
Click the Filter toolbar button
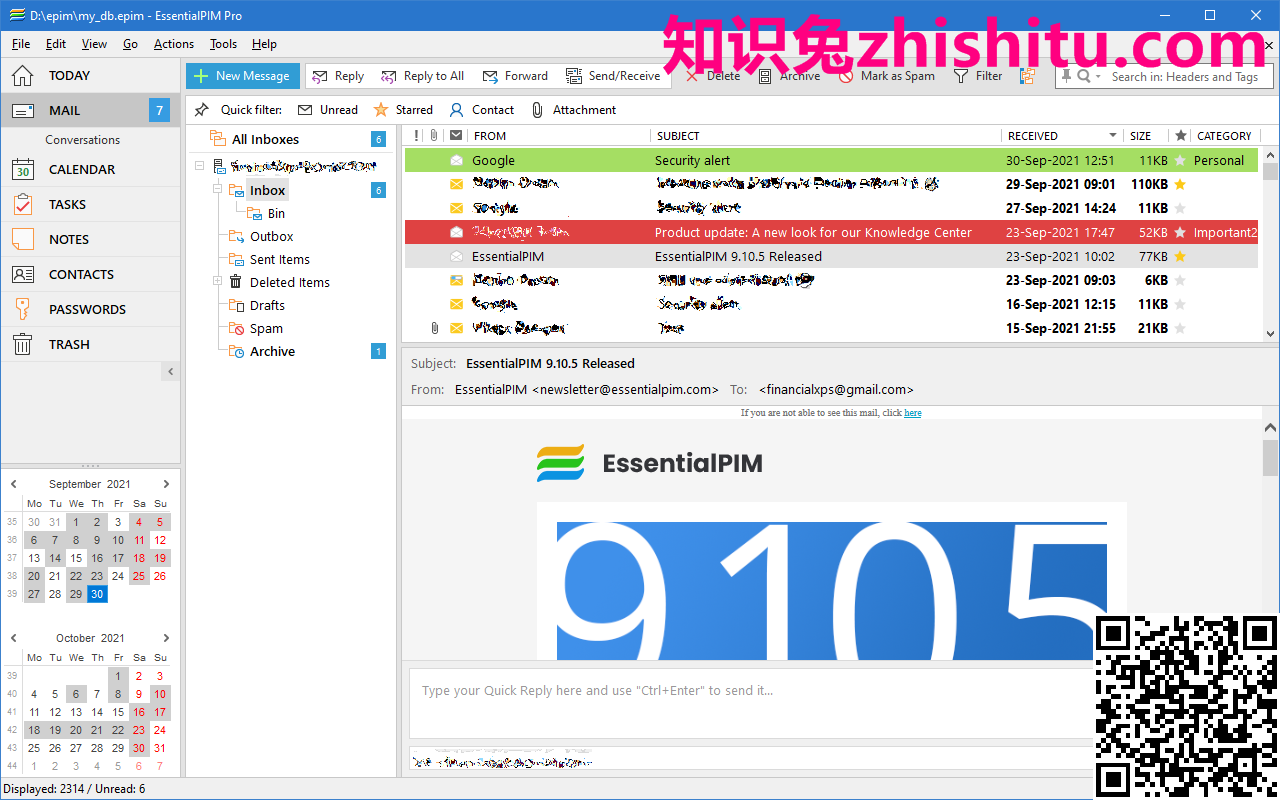978,76
